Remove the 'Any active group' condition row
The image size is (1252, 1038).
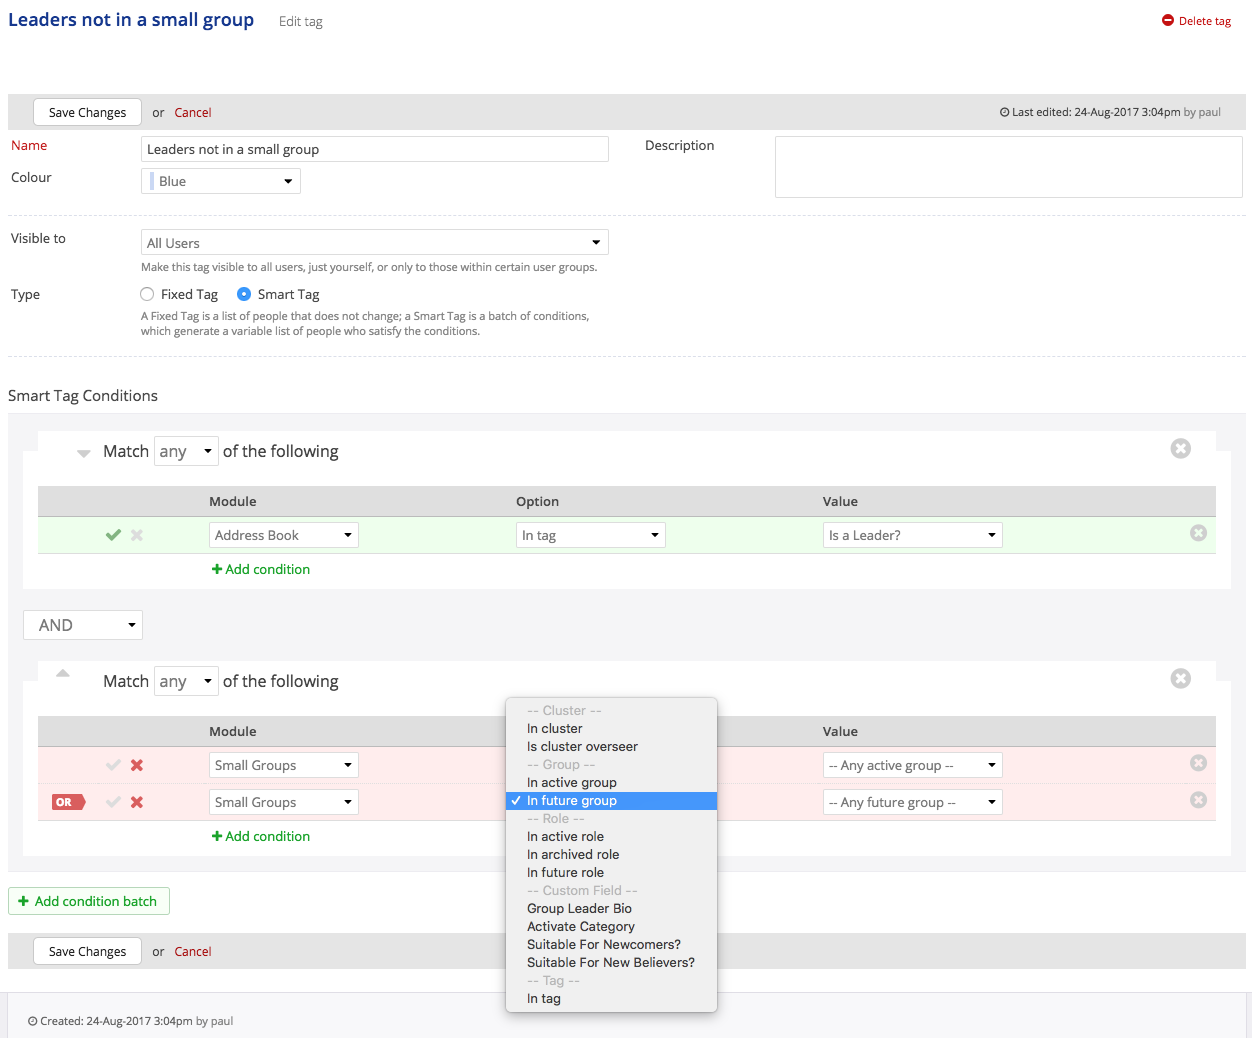[1198, 764]
